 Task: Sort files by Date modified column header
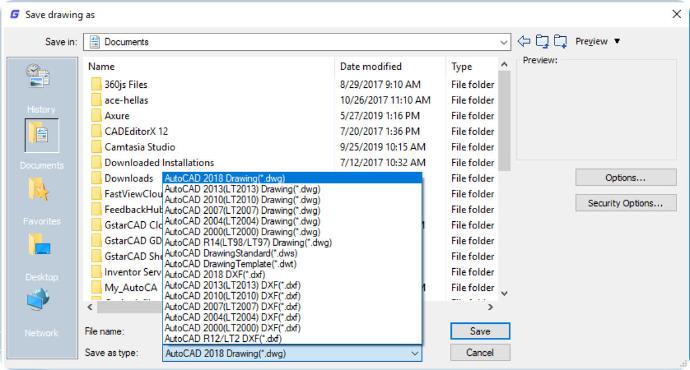point(371,66)
